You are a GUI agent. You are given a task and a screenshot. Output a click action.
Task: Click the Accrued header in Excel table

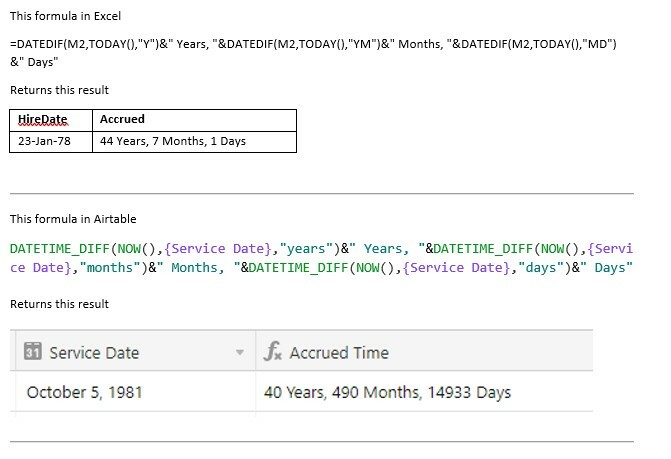[x=194, y=120]
